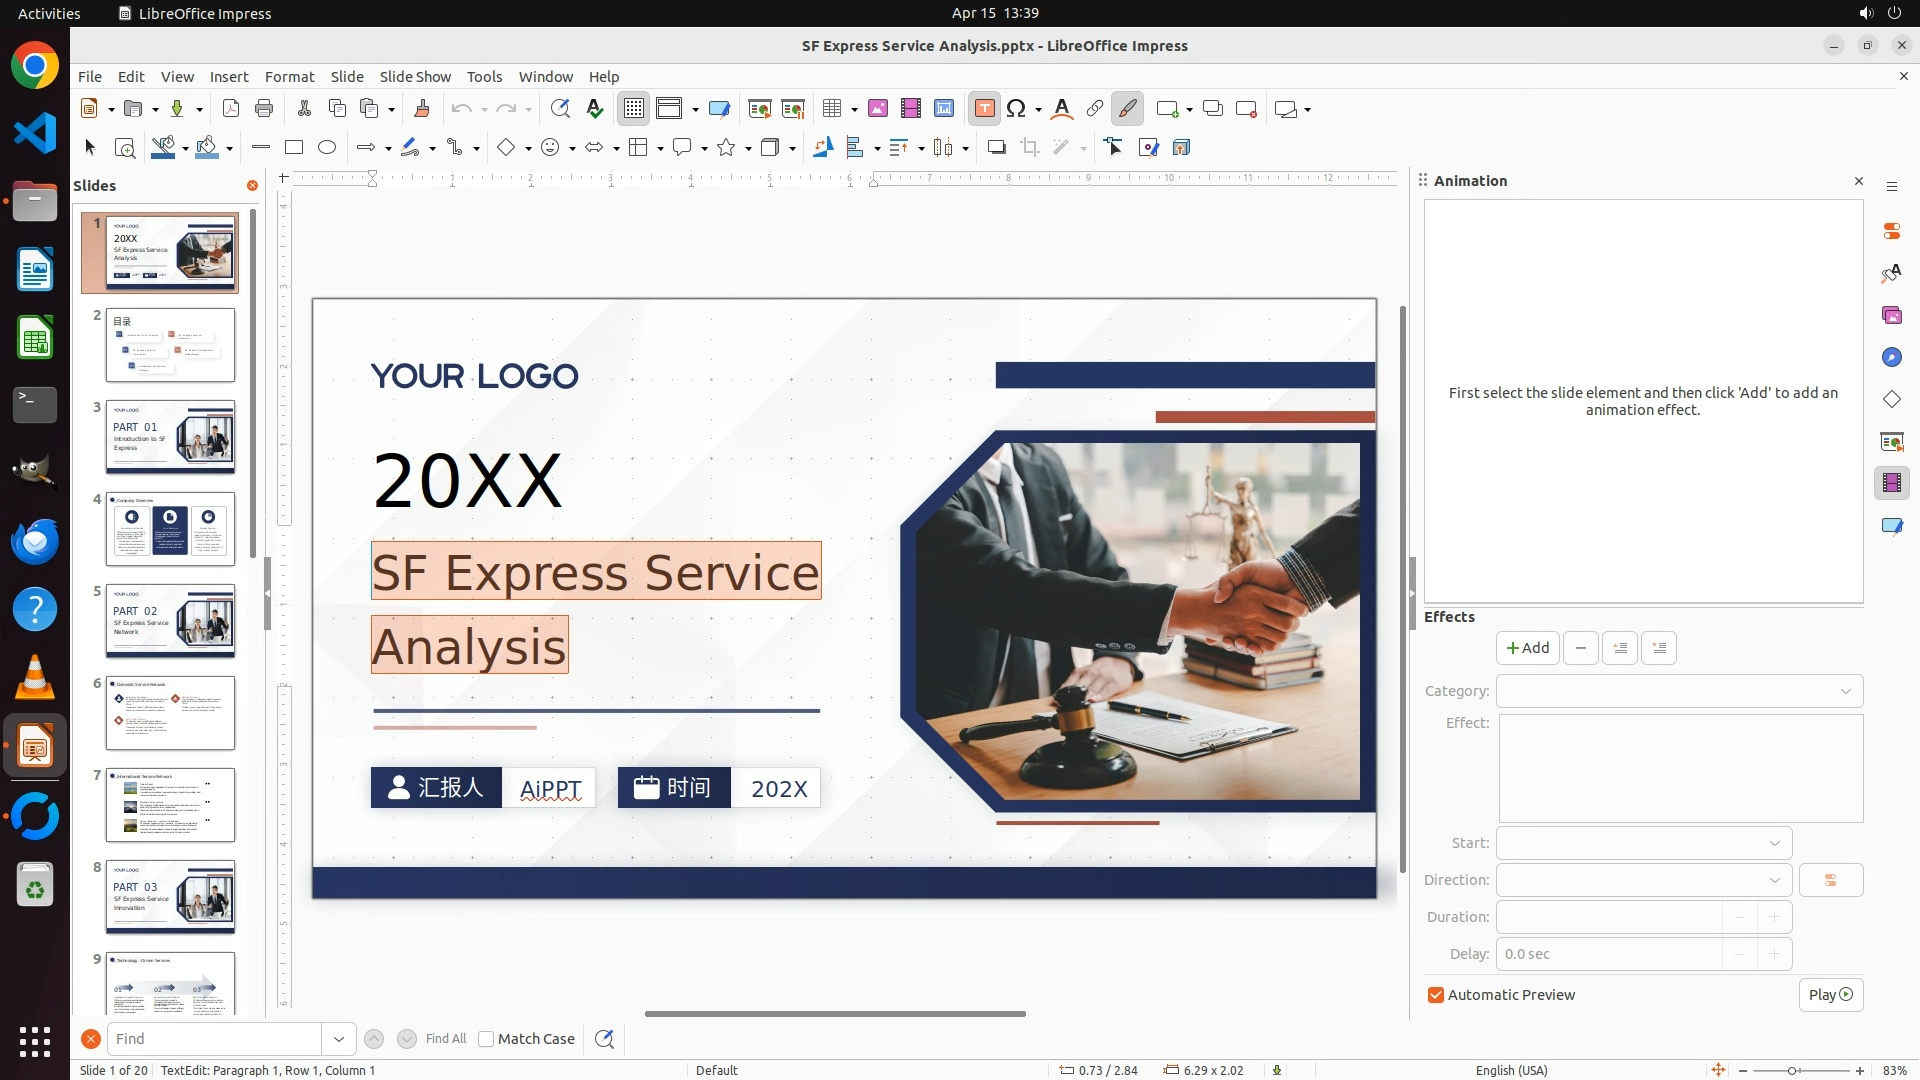Select slide 3 thumbnail PART 01

(170, 437)
